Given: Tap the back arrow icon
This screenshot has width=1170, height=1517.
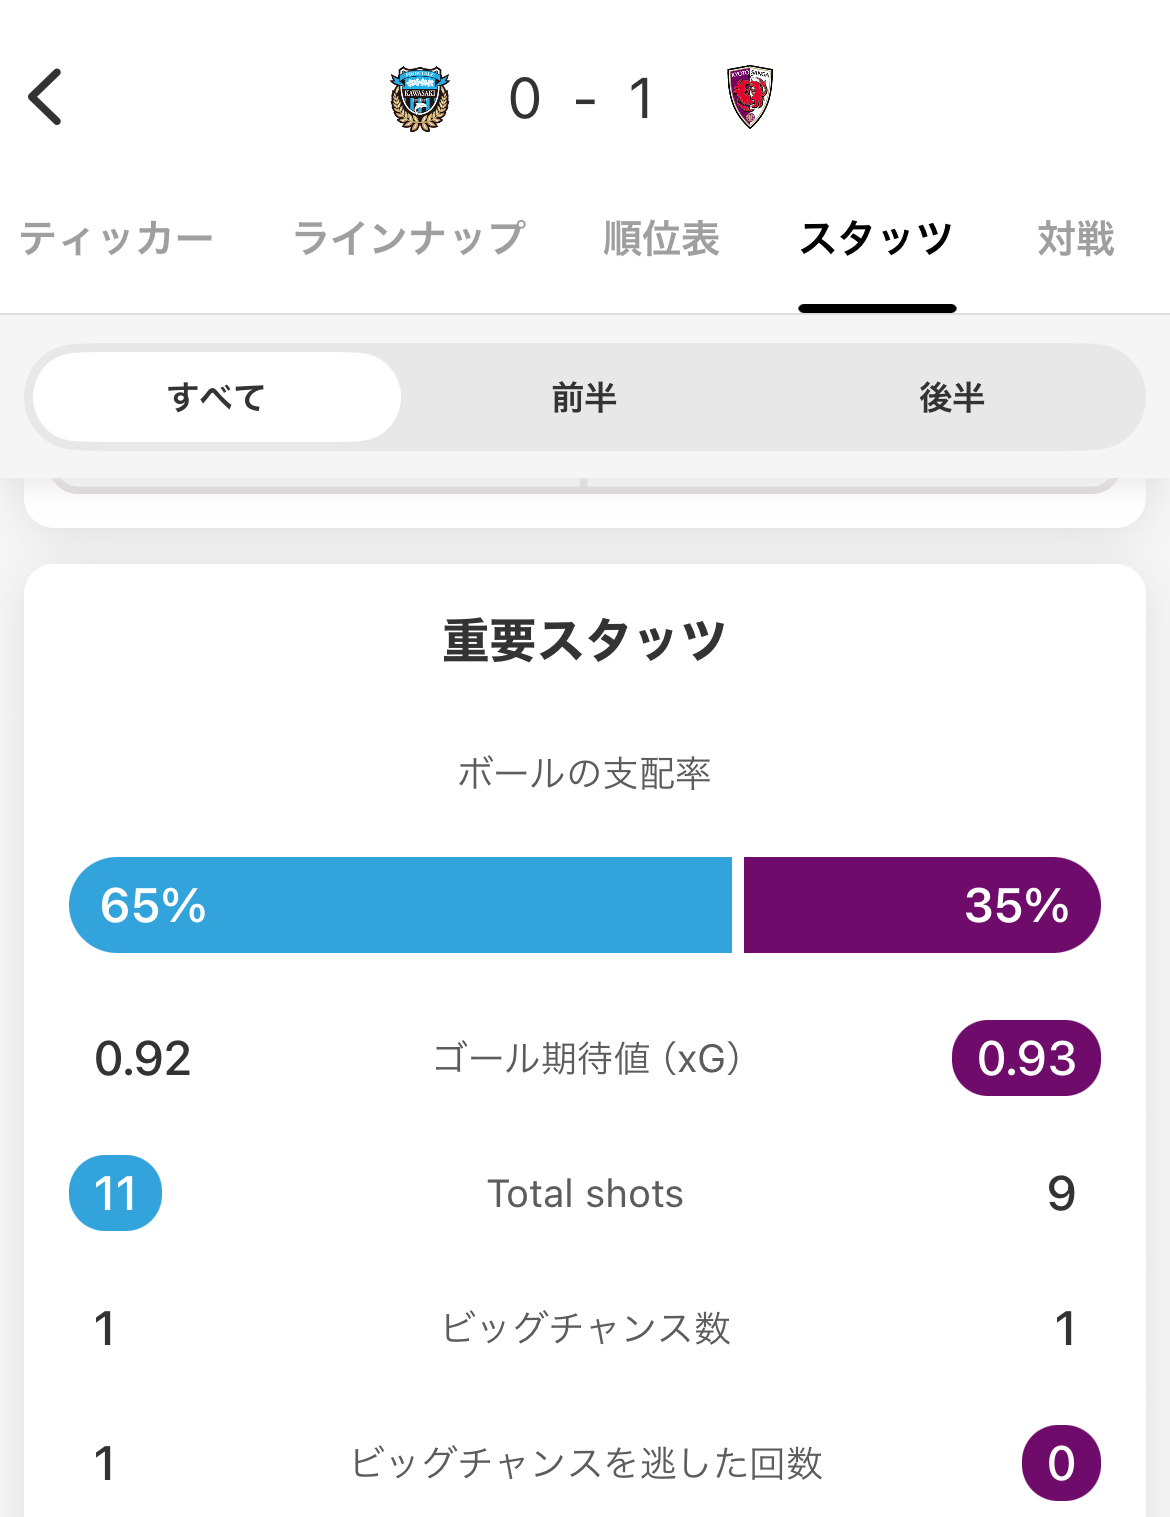Looking at the screenshot, I should pos(45,97).
